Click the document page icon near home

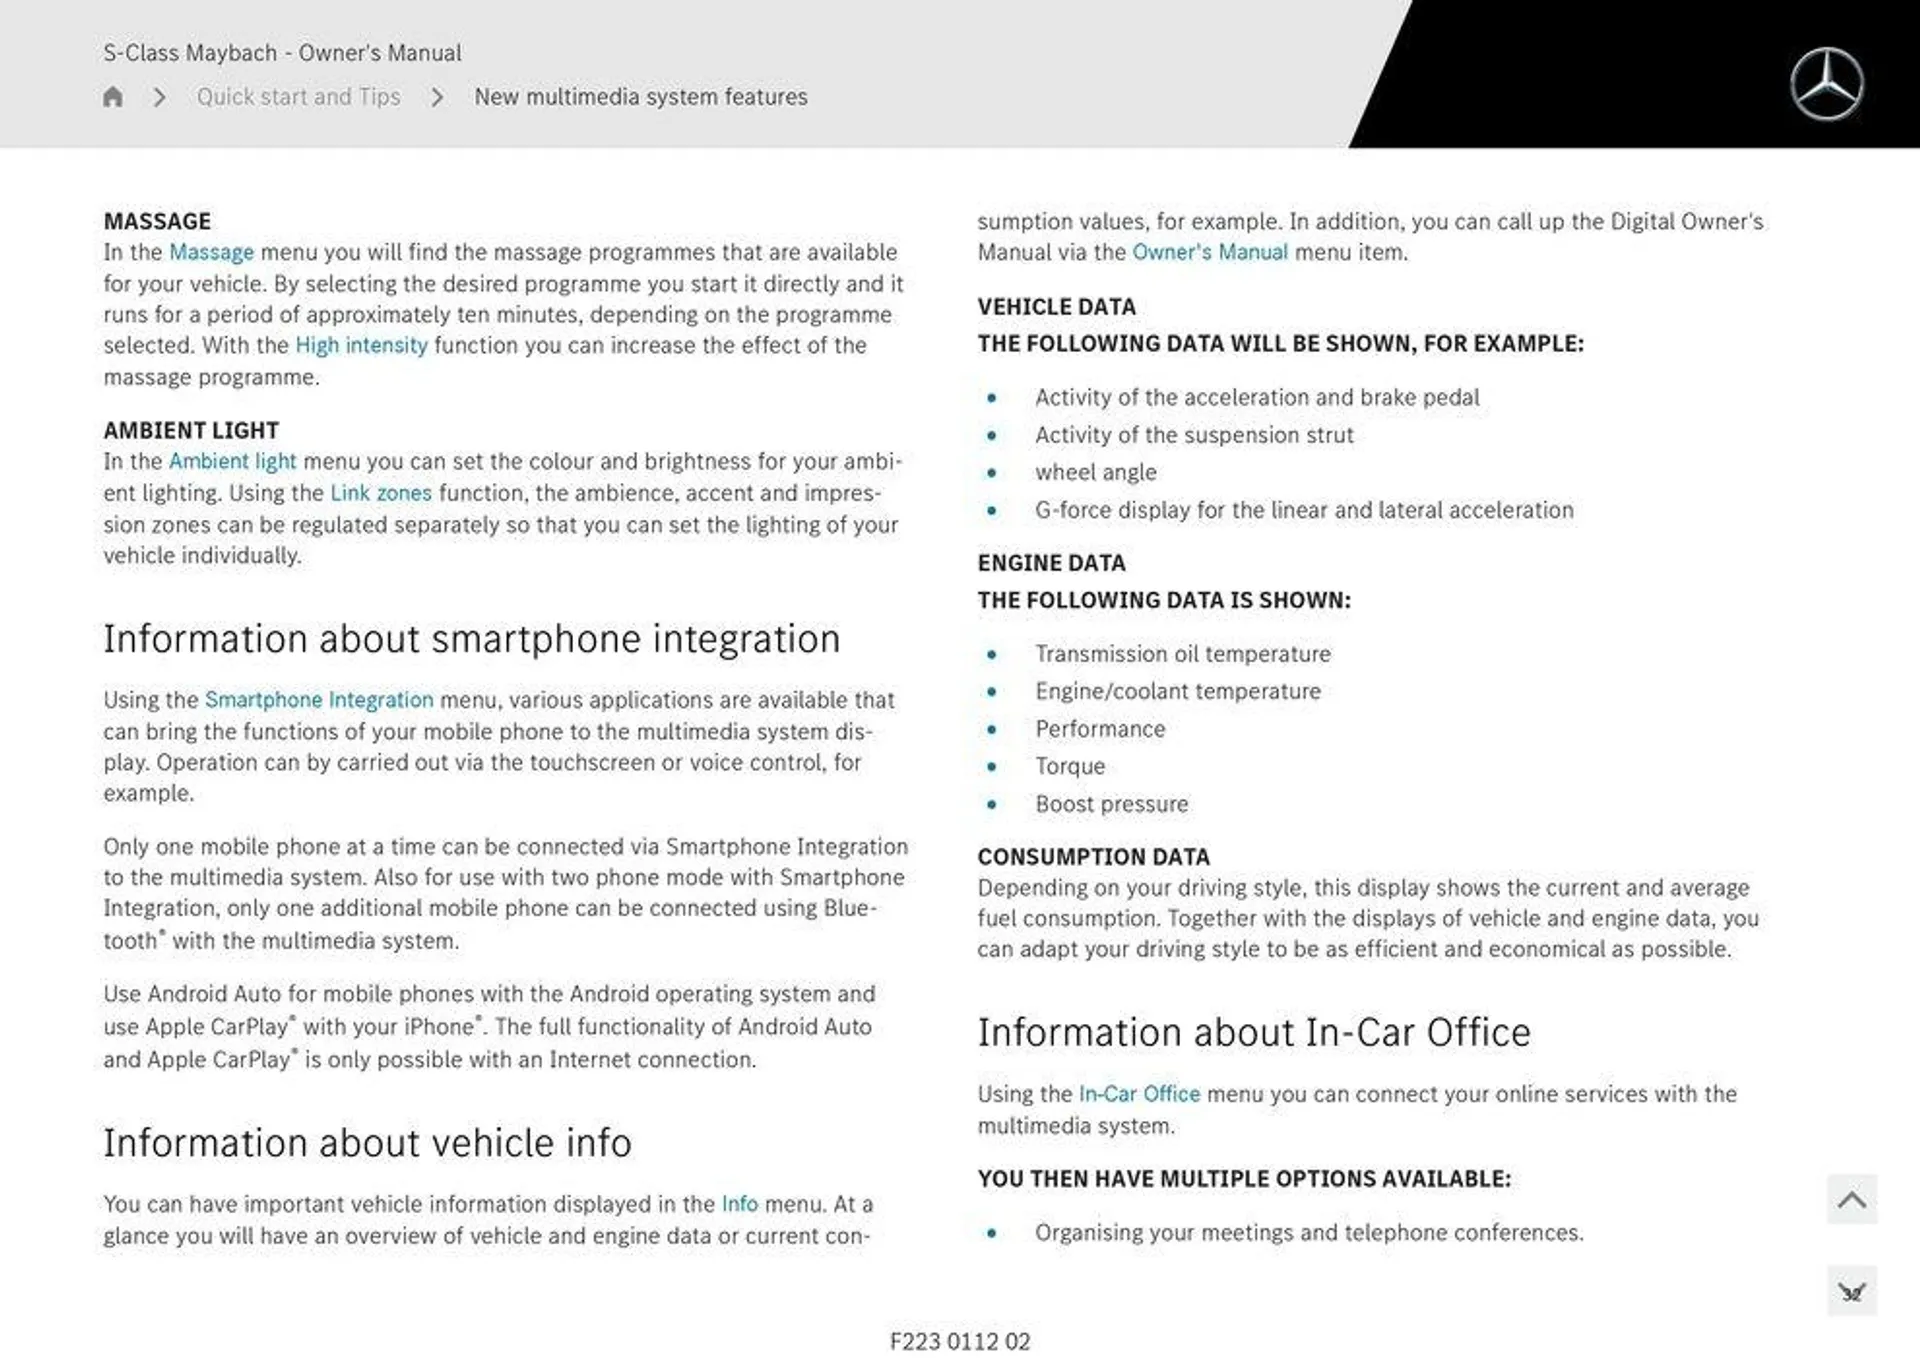point(113,97)
